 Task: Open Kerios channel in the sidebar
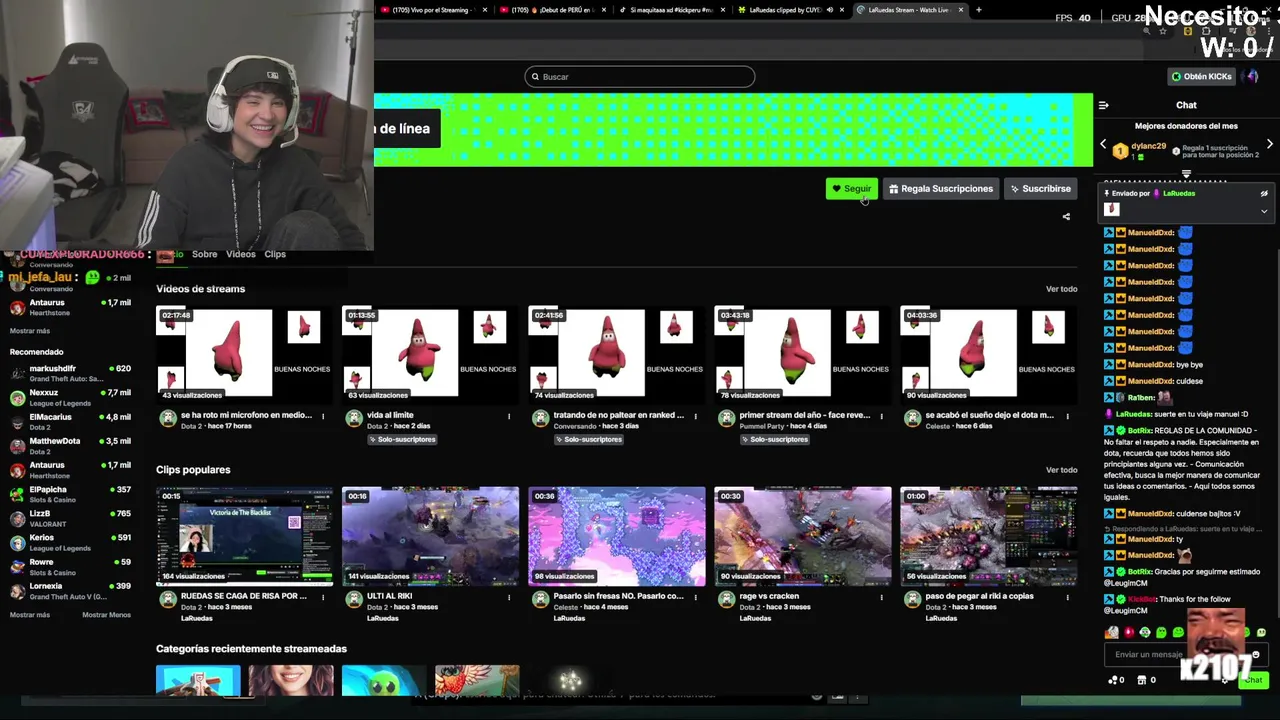[x=70, y=542]
